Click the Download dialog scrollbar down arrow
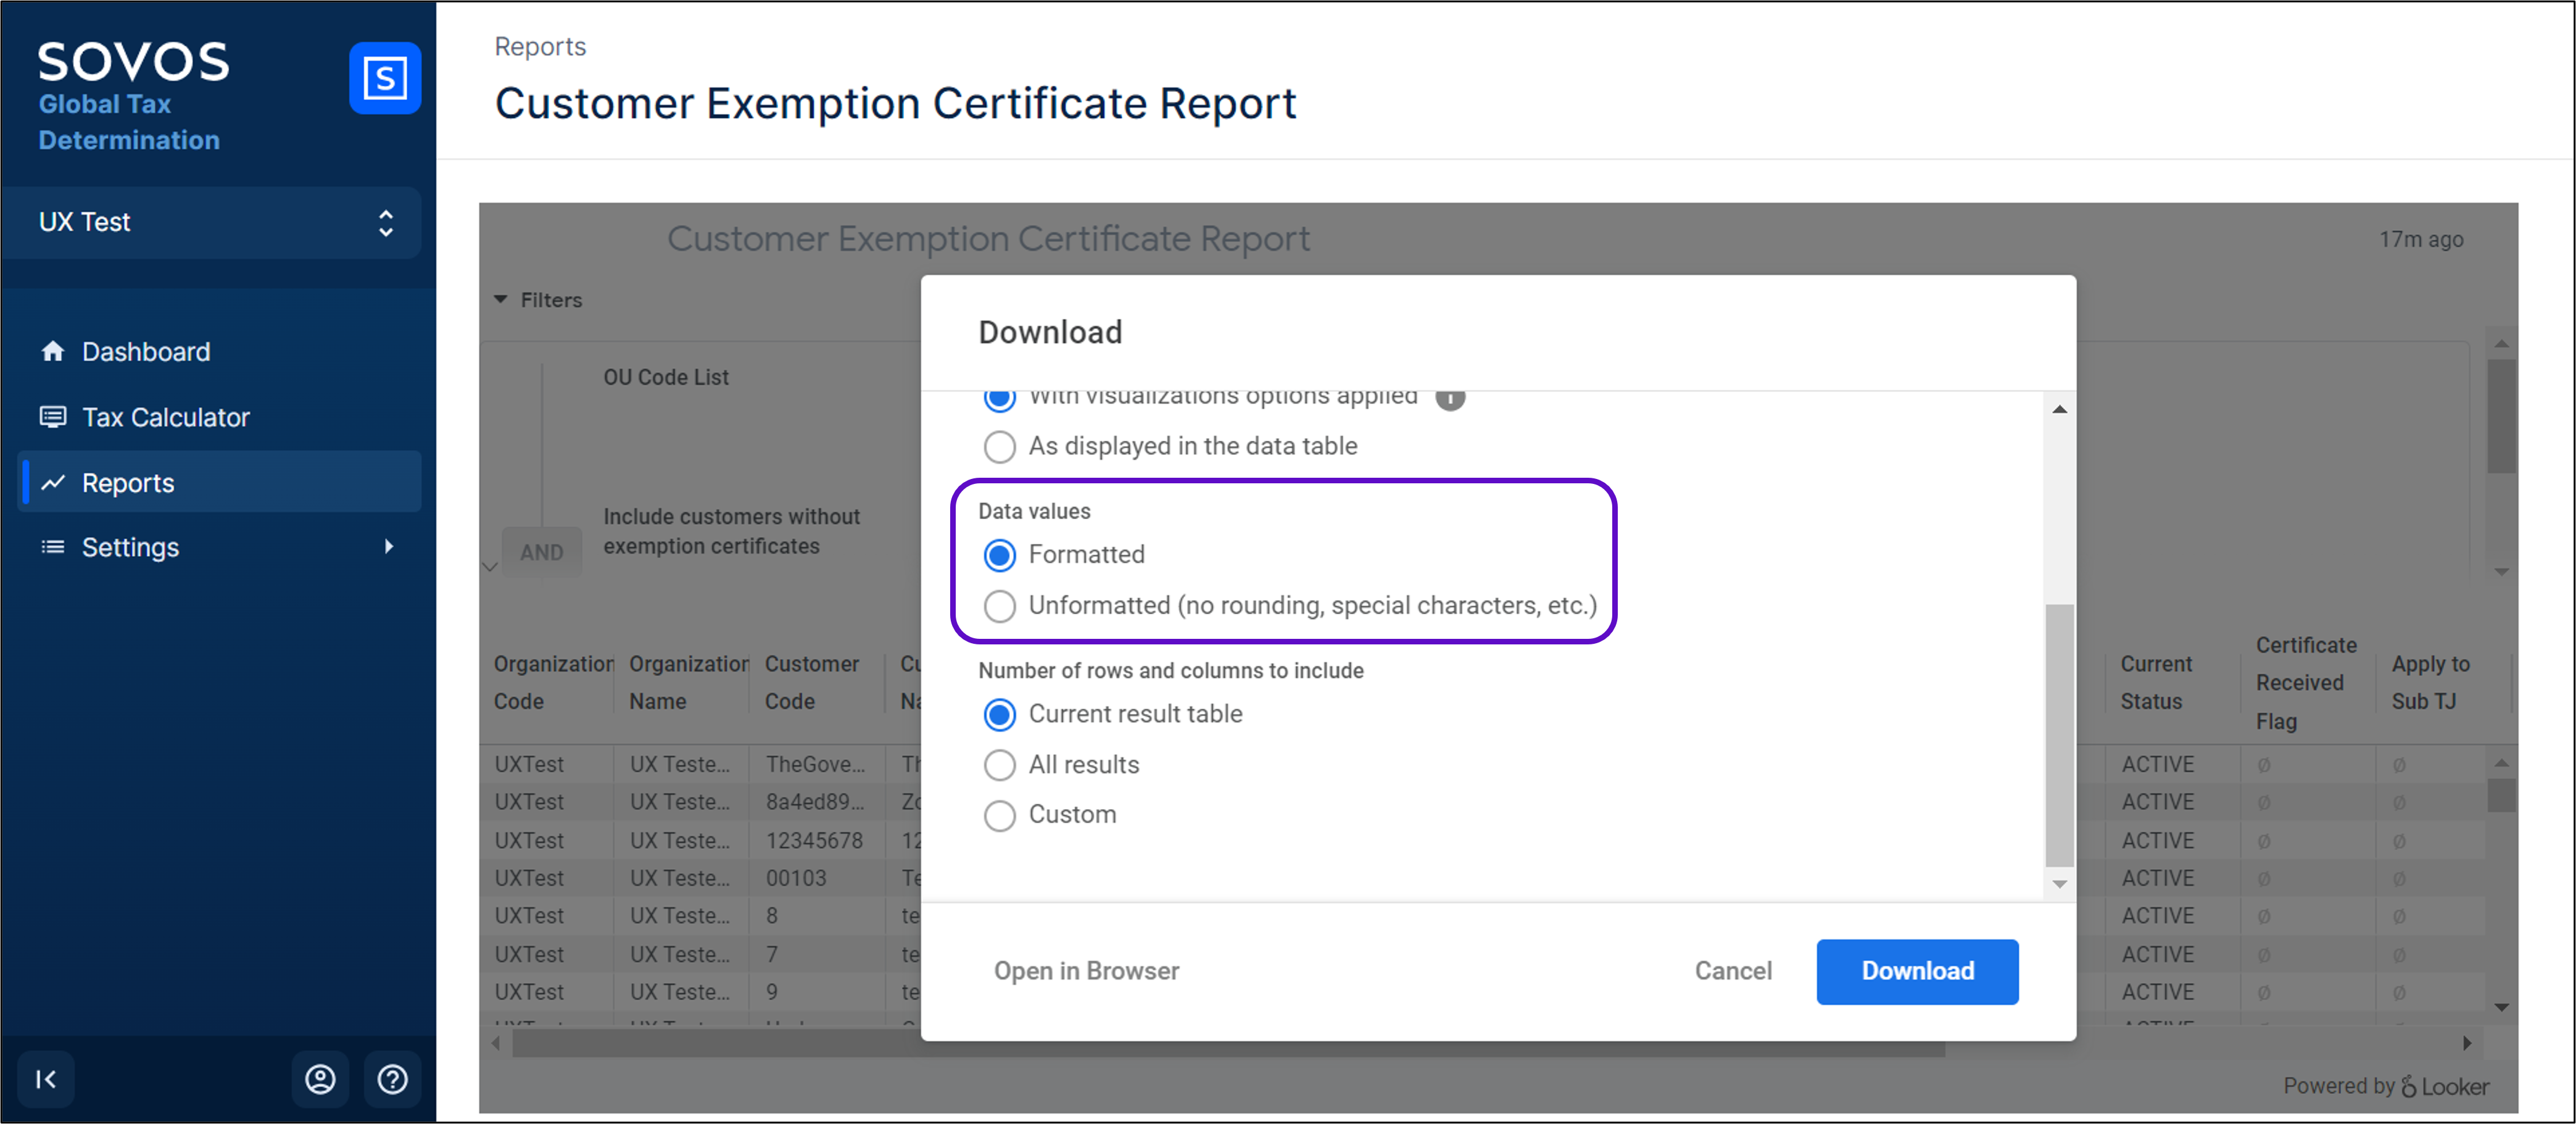The image size is (2576, 1124). pyautogui.click(x=2059, y=884)
